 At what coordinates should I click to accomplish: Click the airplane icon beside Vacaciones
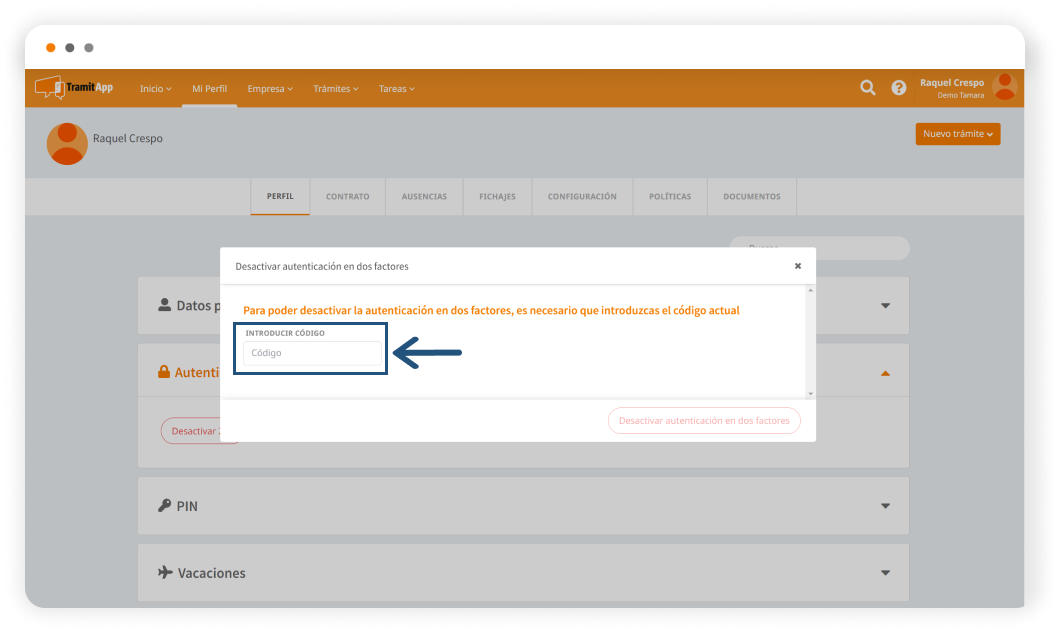click(x=165, y=573)
